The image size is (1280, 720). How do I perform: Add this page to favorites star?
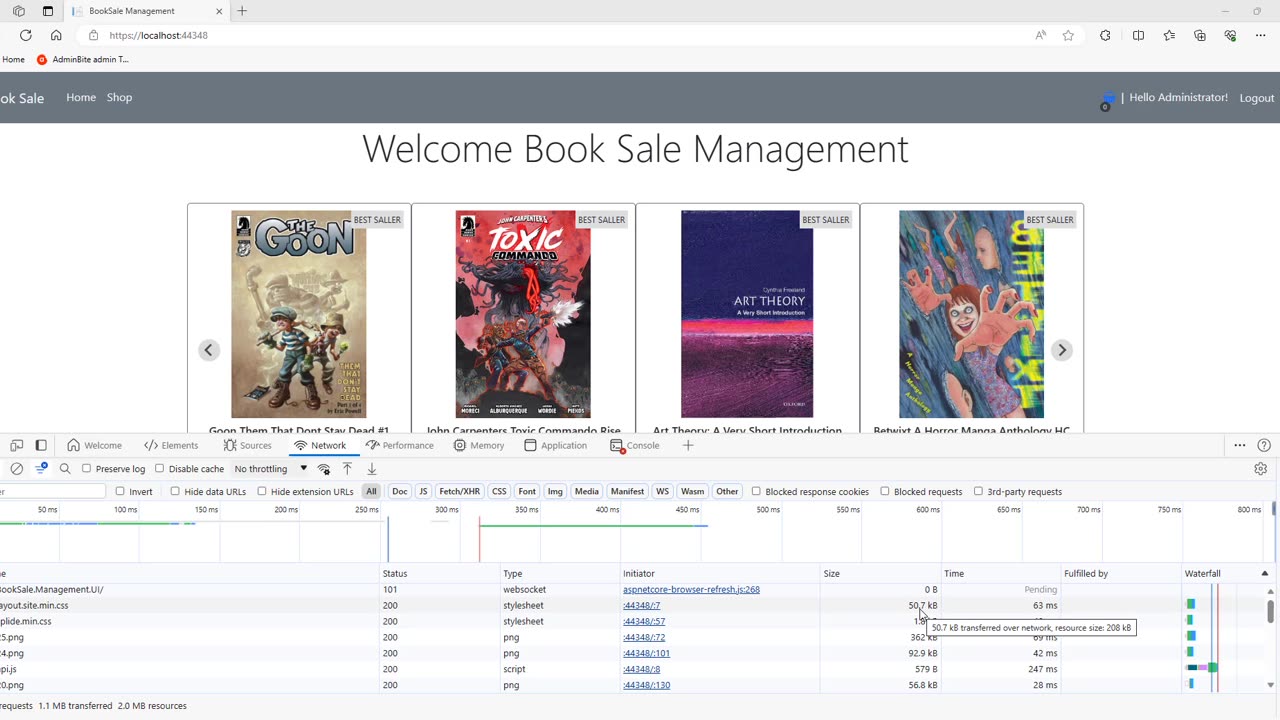click(1068, 35)
